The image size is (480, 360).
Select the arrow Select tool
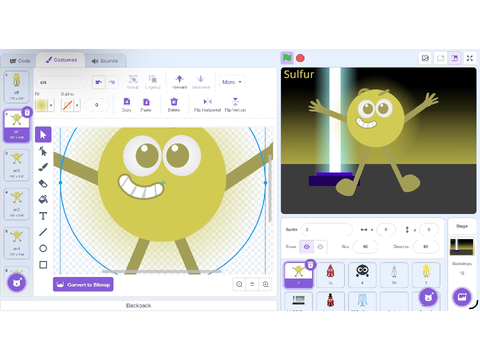click(x=43, y=135)
